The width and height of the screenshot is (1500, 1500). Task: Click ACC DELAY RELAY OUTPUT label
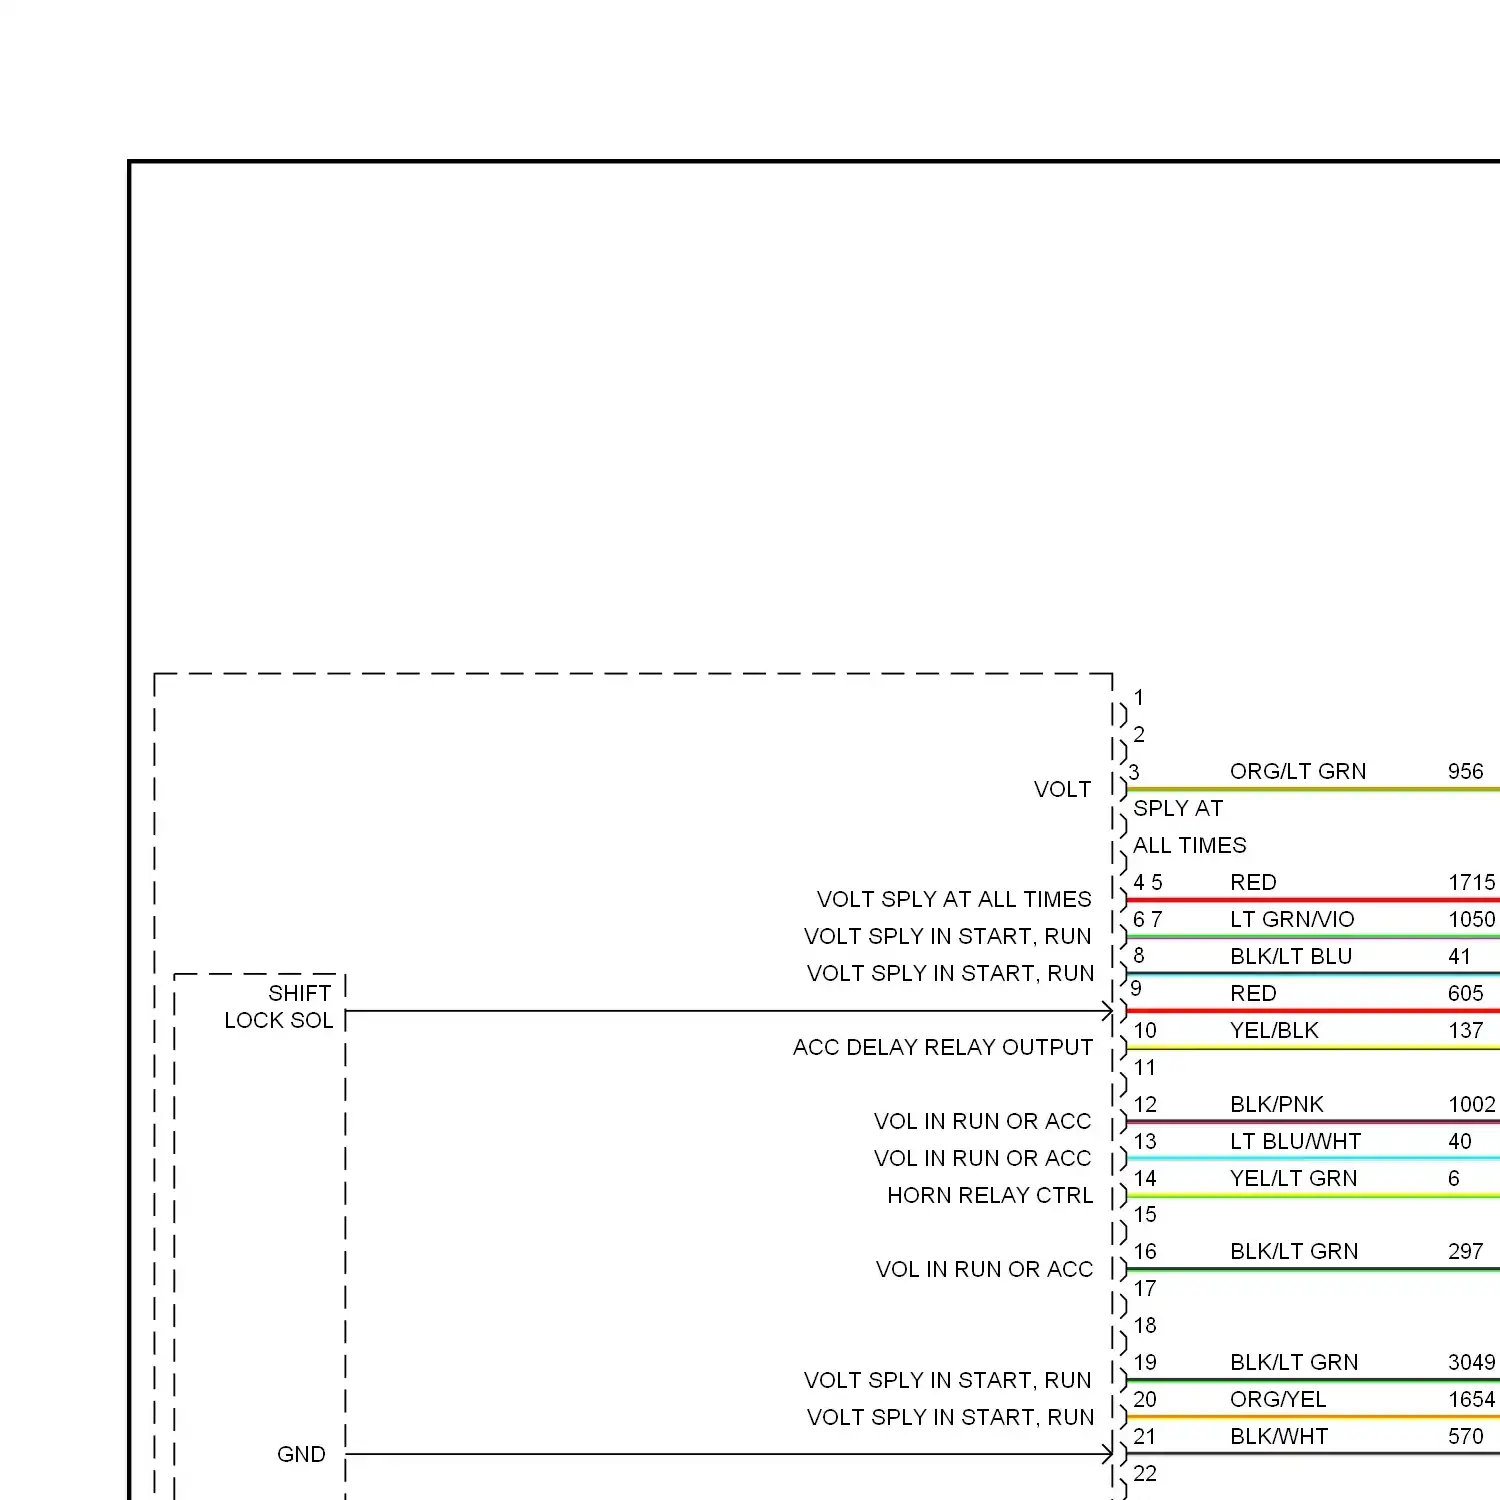[x=943, y=1047]
